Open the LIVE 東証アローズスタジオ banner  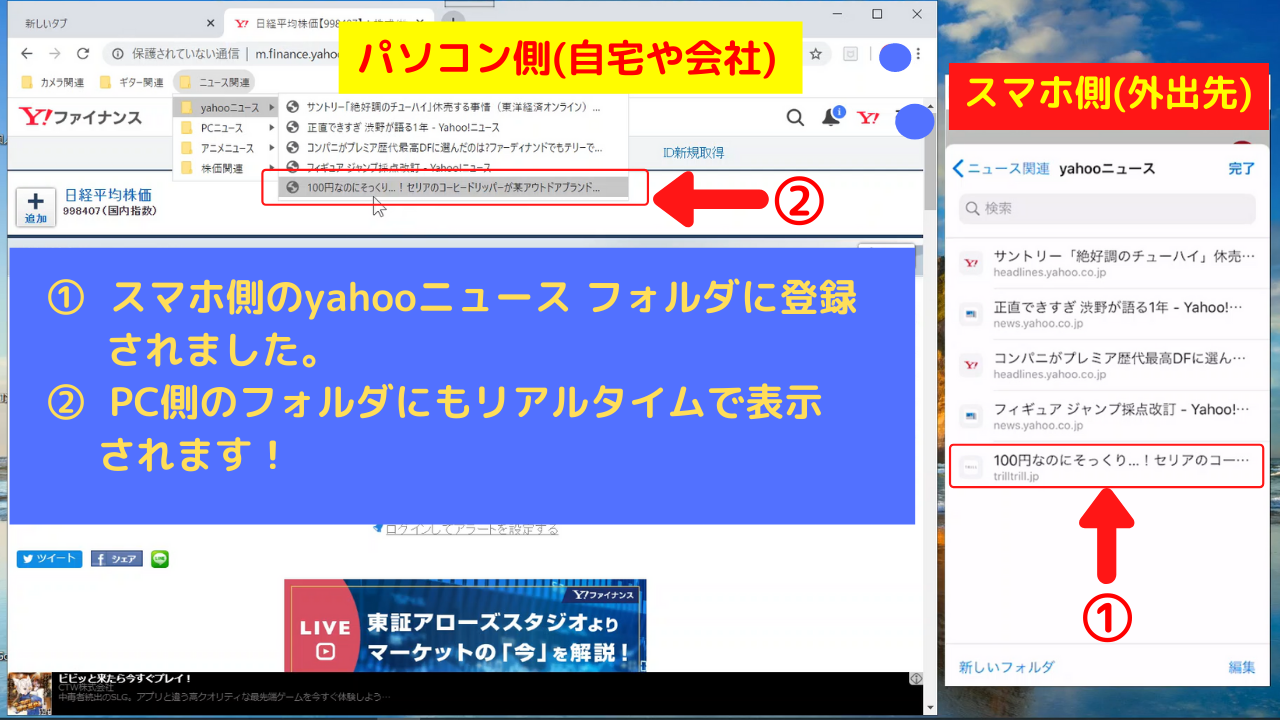465,625
